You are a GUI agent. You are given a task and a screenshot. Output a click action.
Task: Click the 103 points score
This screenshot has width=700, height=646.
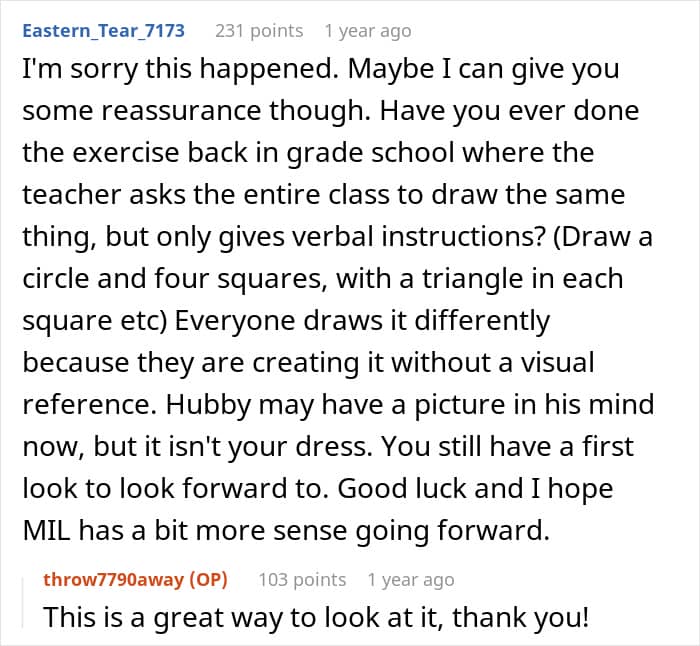click(302, 580)
